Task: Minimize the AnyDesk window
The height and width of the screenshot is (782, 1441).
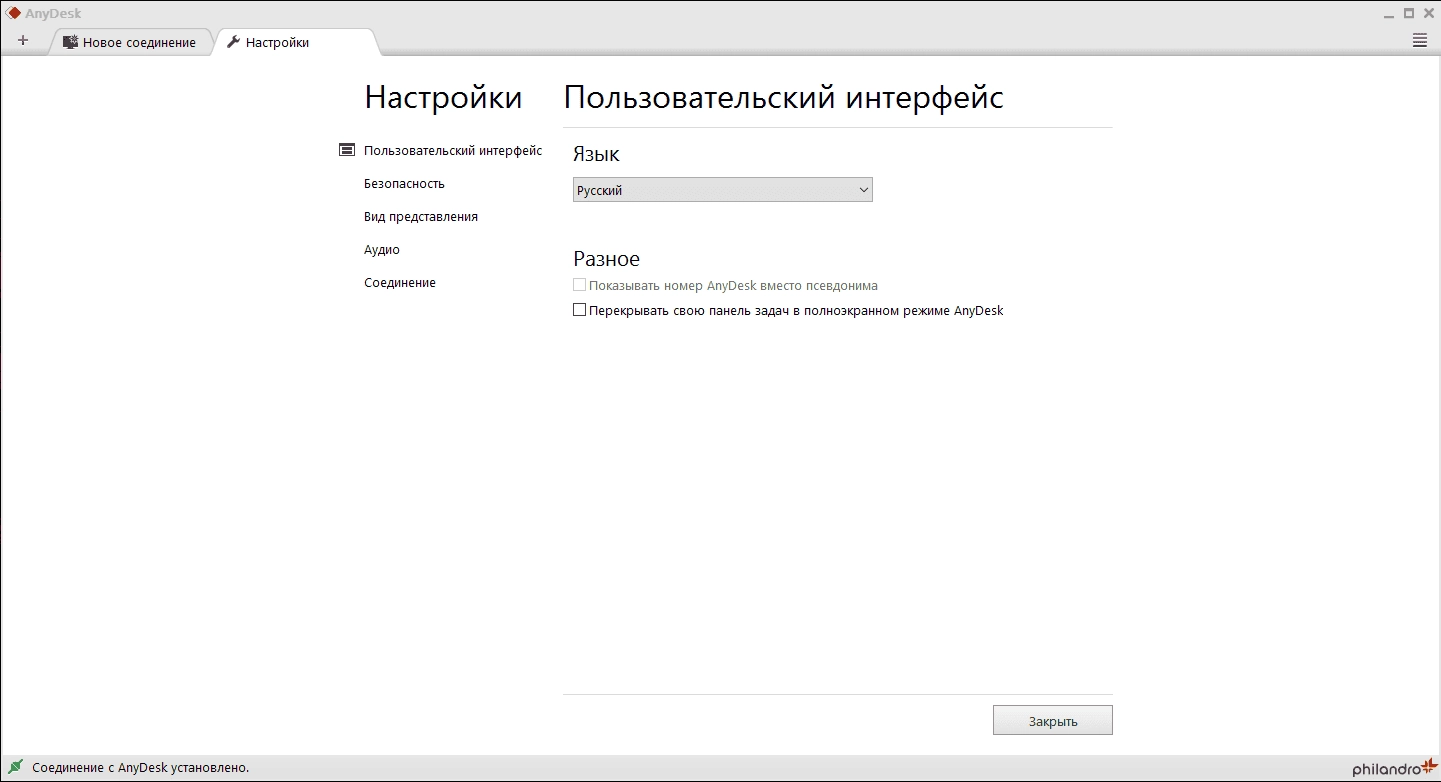Action: point(1389,14)
